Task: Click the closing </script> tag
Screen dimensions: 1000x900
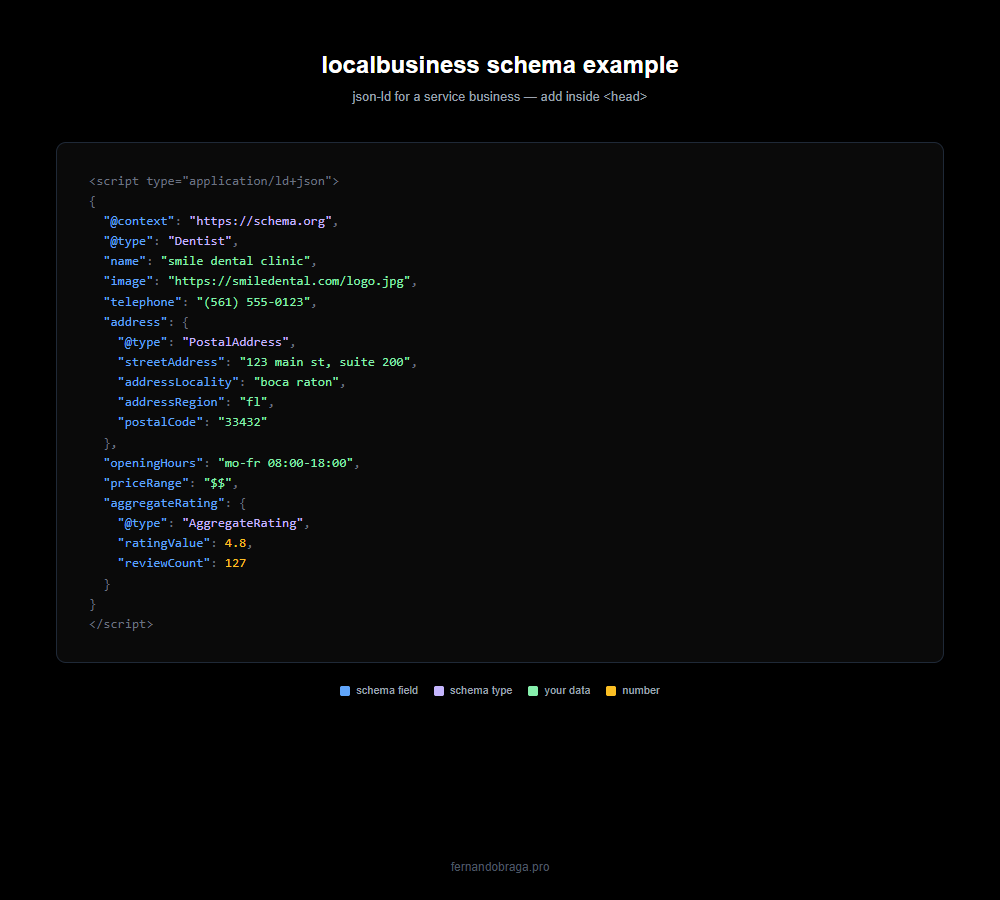Action: click(121, 624)
